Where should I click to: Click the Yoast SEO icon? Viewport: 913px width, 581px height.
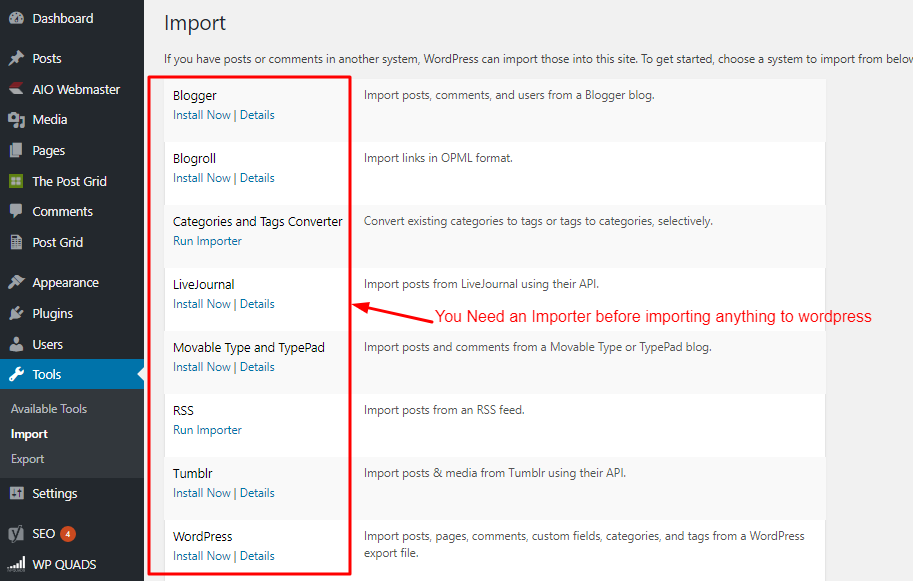(x=16, y=533)
